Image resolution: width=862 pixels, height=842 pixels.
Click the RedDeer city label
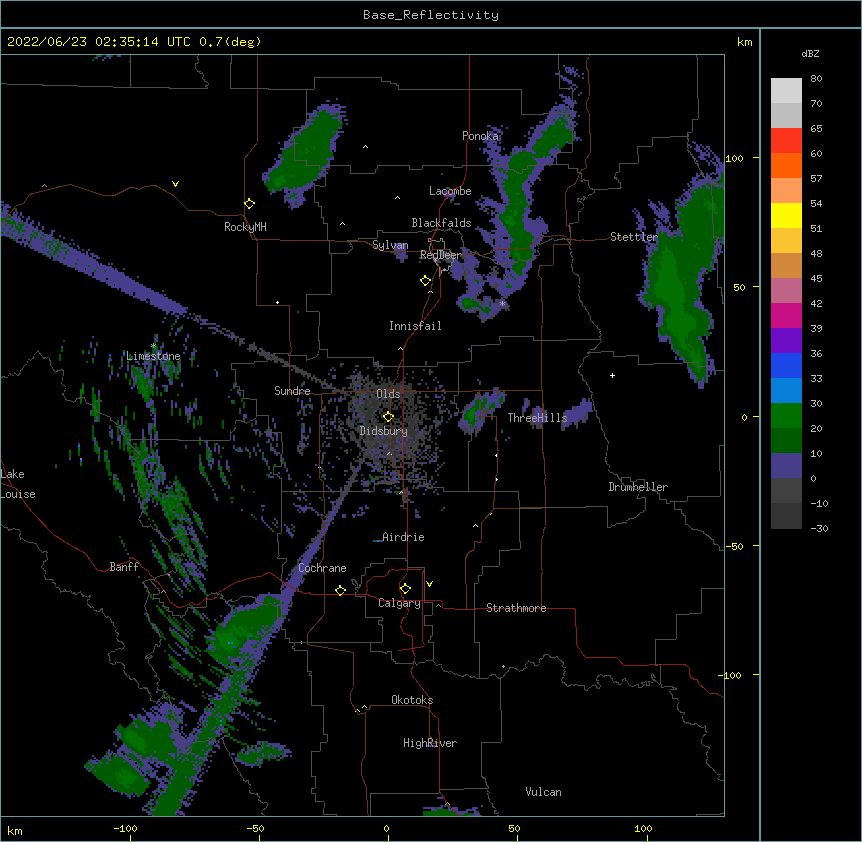click(441, 255)
